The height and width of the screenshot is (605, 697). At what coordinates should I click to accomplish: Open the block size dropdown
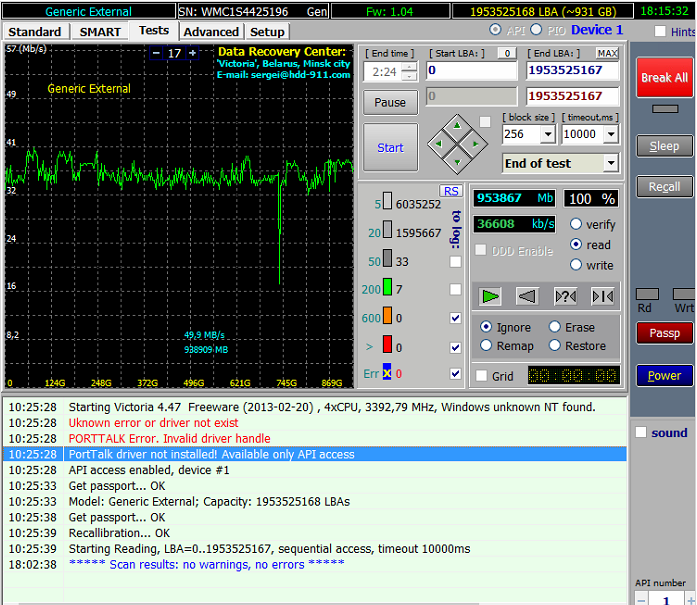click(547, 134)
